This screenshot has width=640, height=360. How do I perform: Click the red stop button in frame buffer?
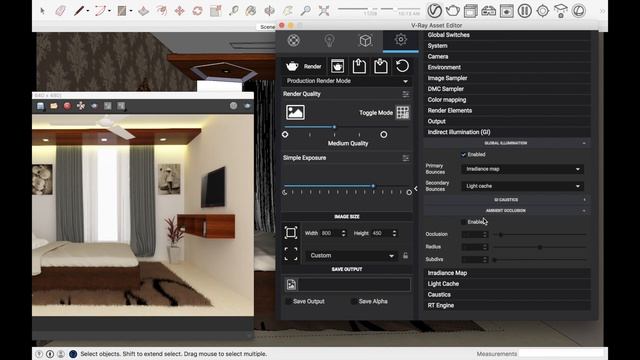[x=67, y=106]
